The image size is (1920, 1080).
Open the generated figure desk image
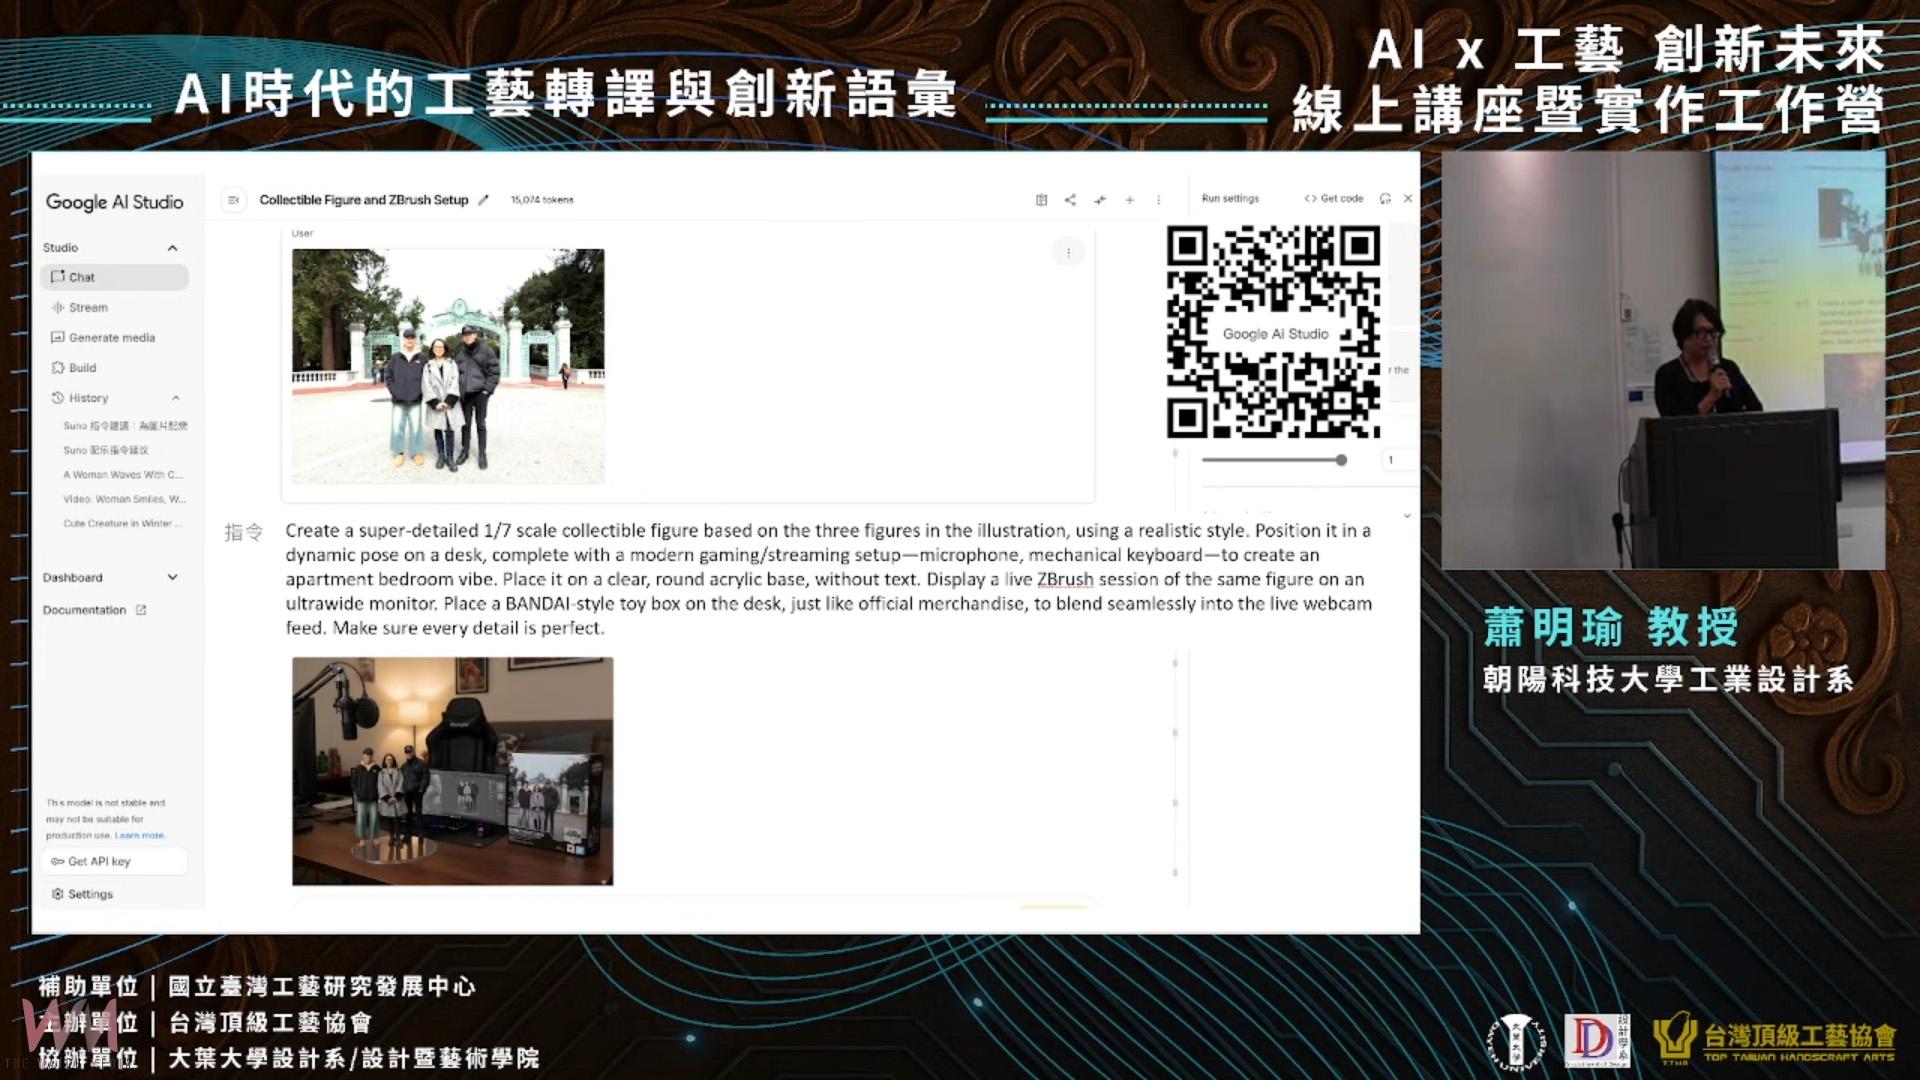point(452,771)
